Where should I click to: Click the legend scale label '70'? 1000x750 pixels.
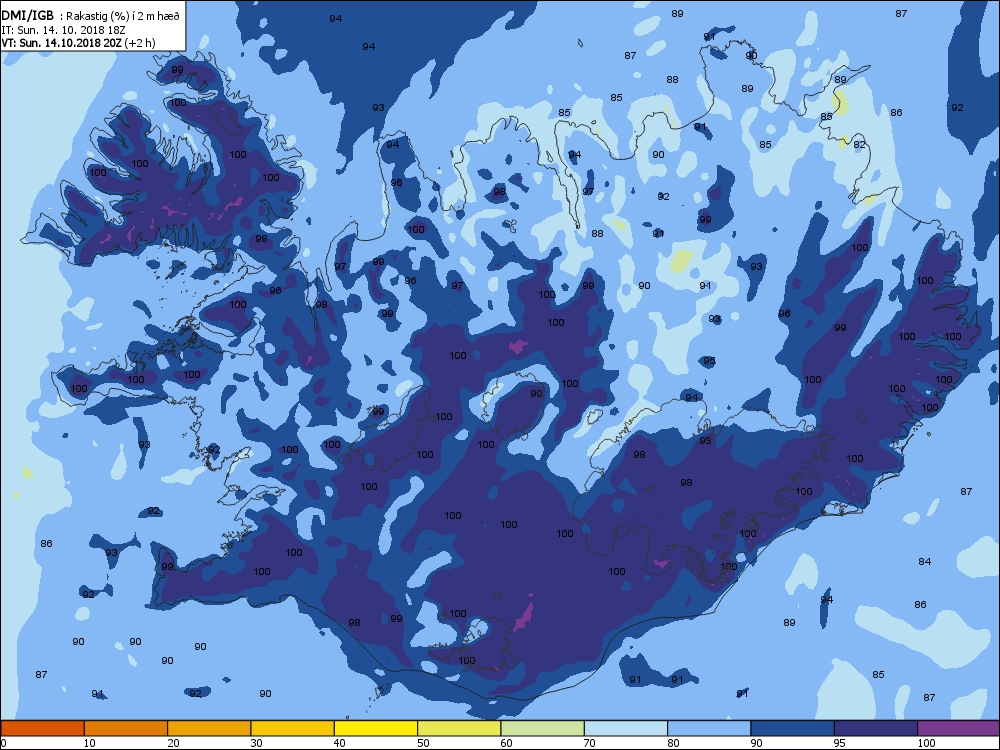click(x=589, y=743)
